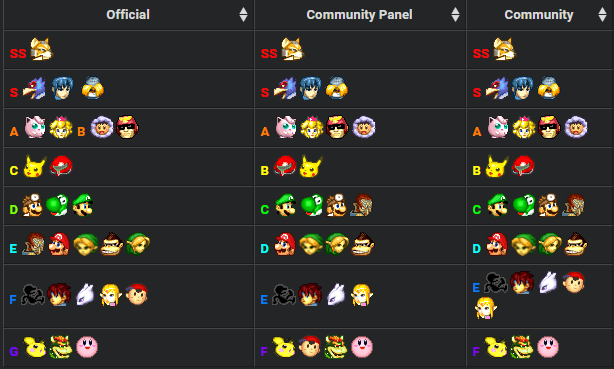The height and width of the screenshot is (369, 614).
Task: Click Samus icon in Community Panel B tier
Action: coord(285,166)
